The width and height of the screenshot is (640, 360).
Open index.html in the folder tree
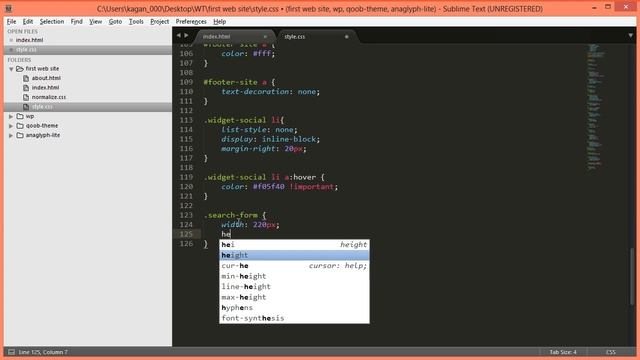[45, 87]
